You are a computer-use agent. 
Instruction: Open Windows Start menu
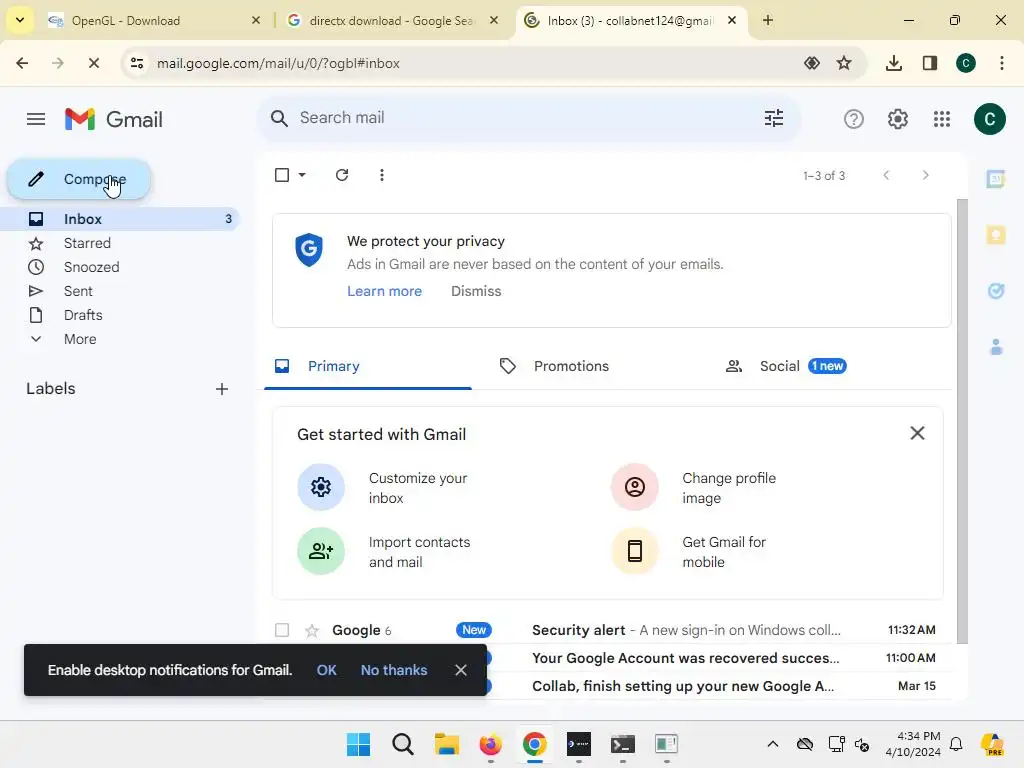coord(358,744)
